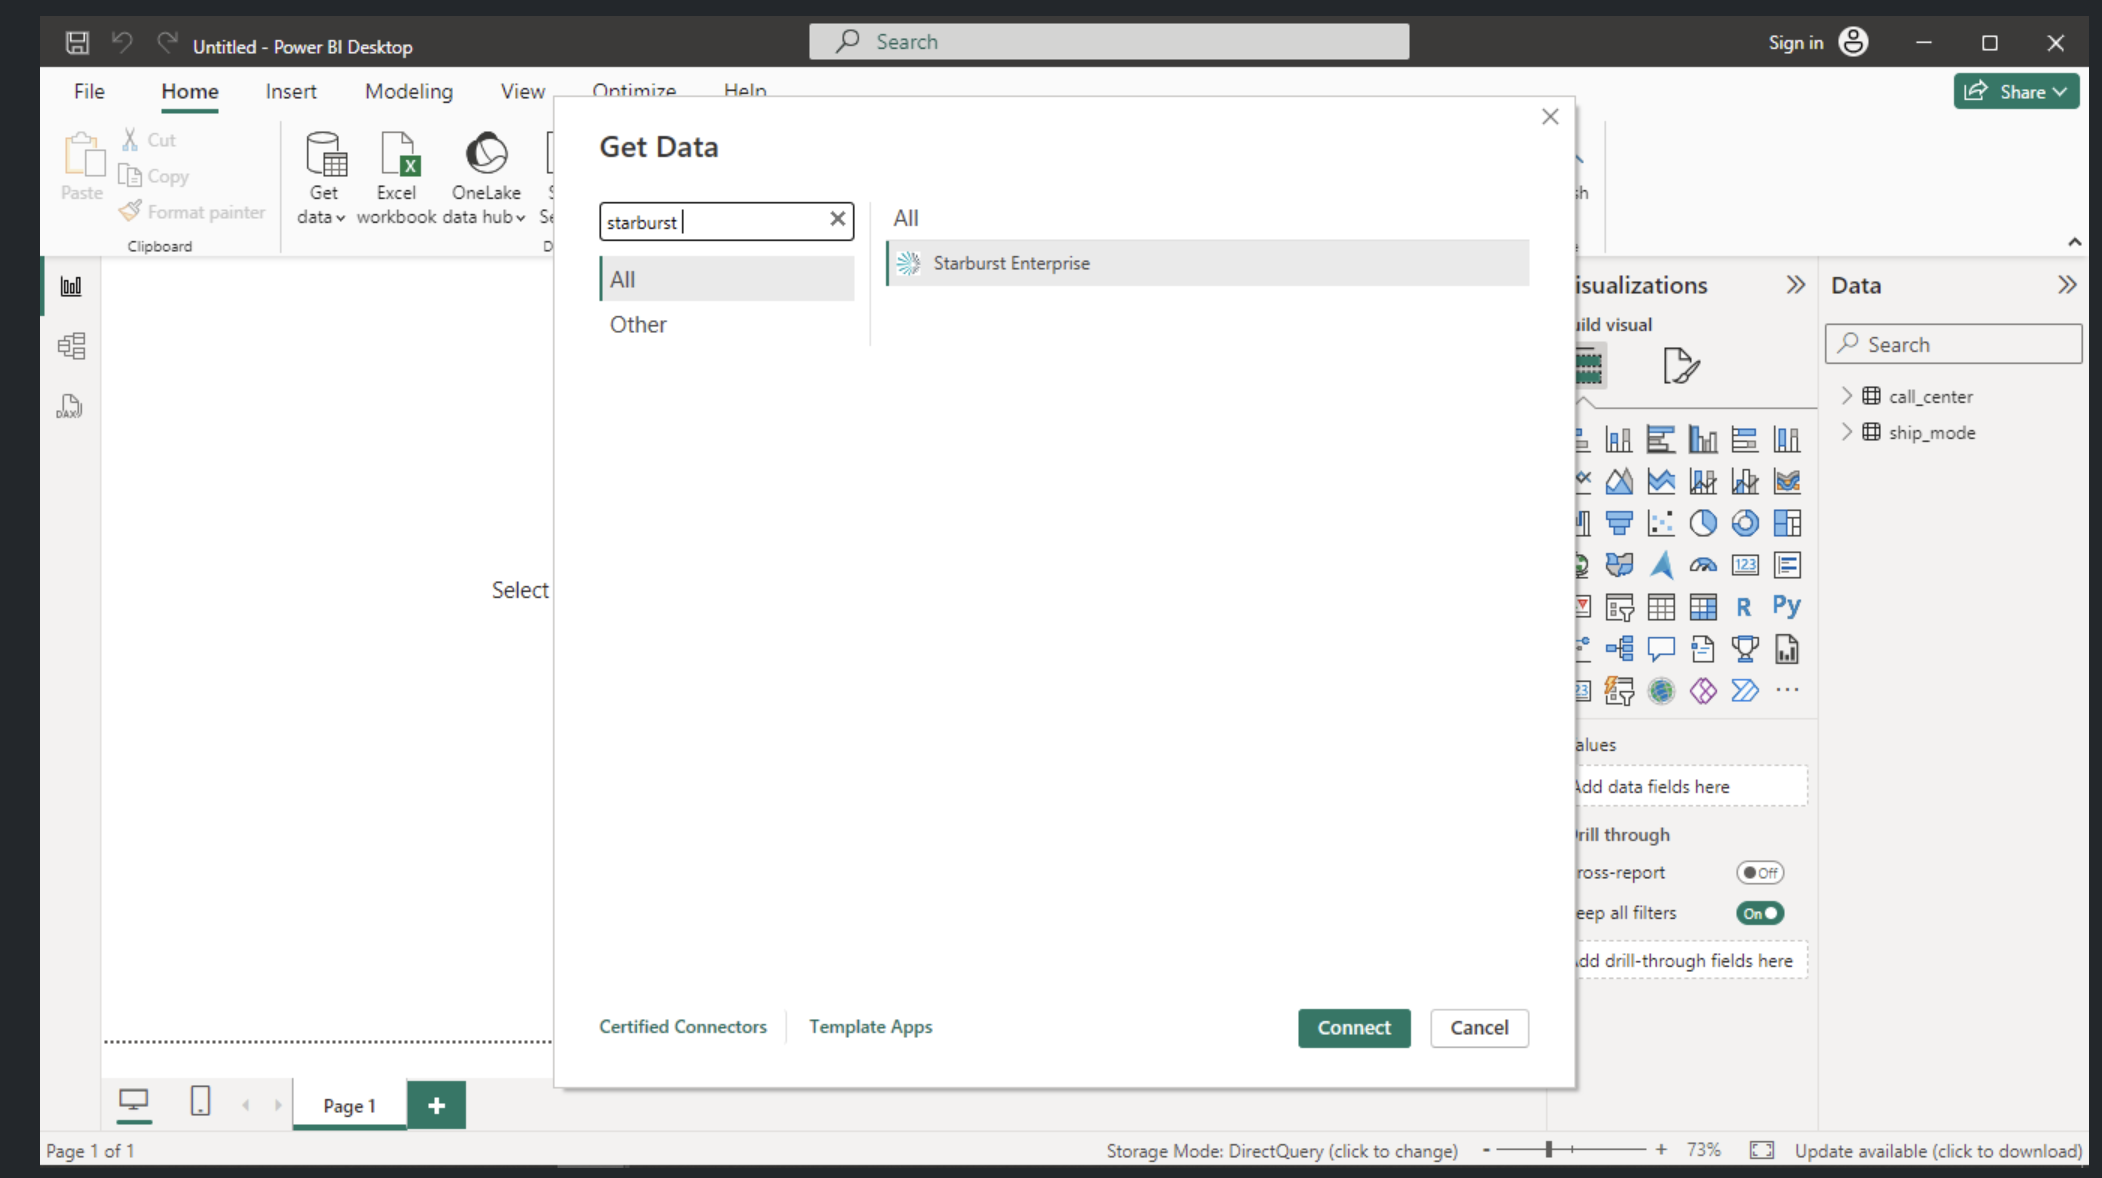Switch to mobile layout icon

tap(200, 1102)
